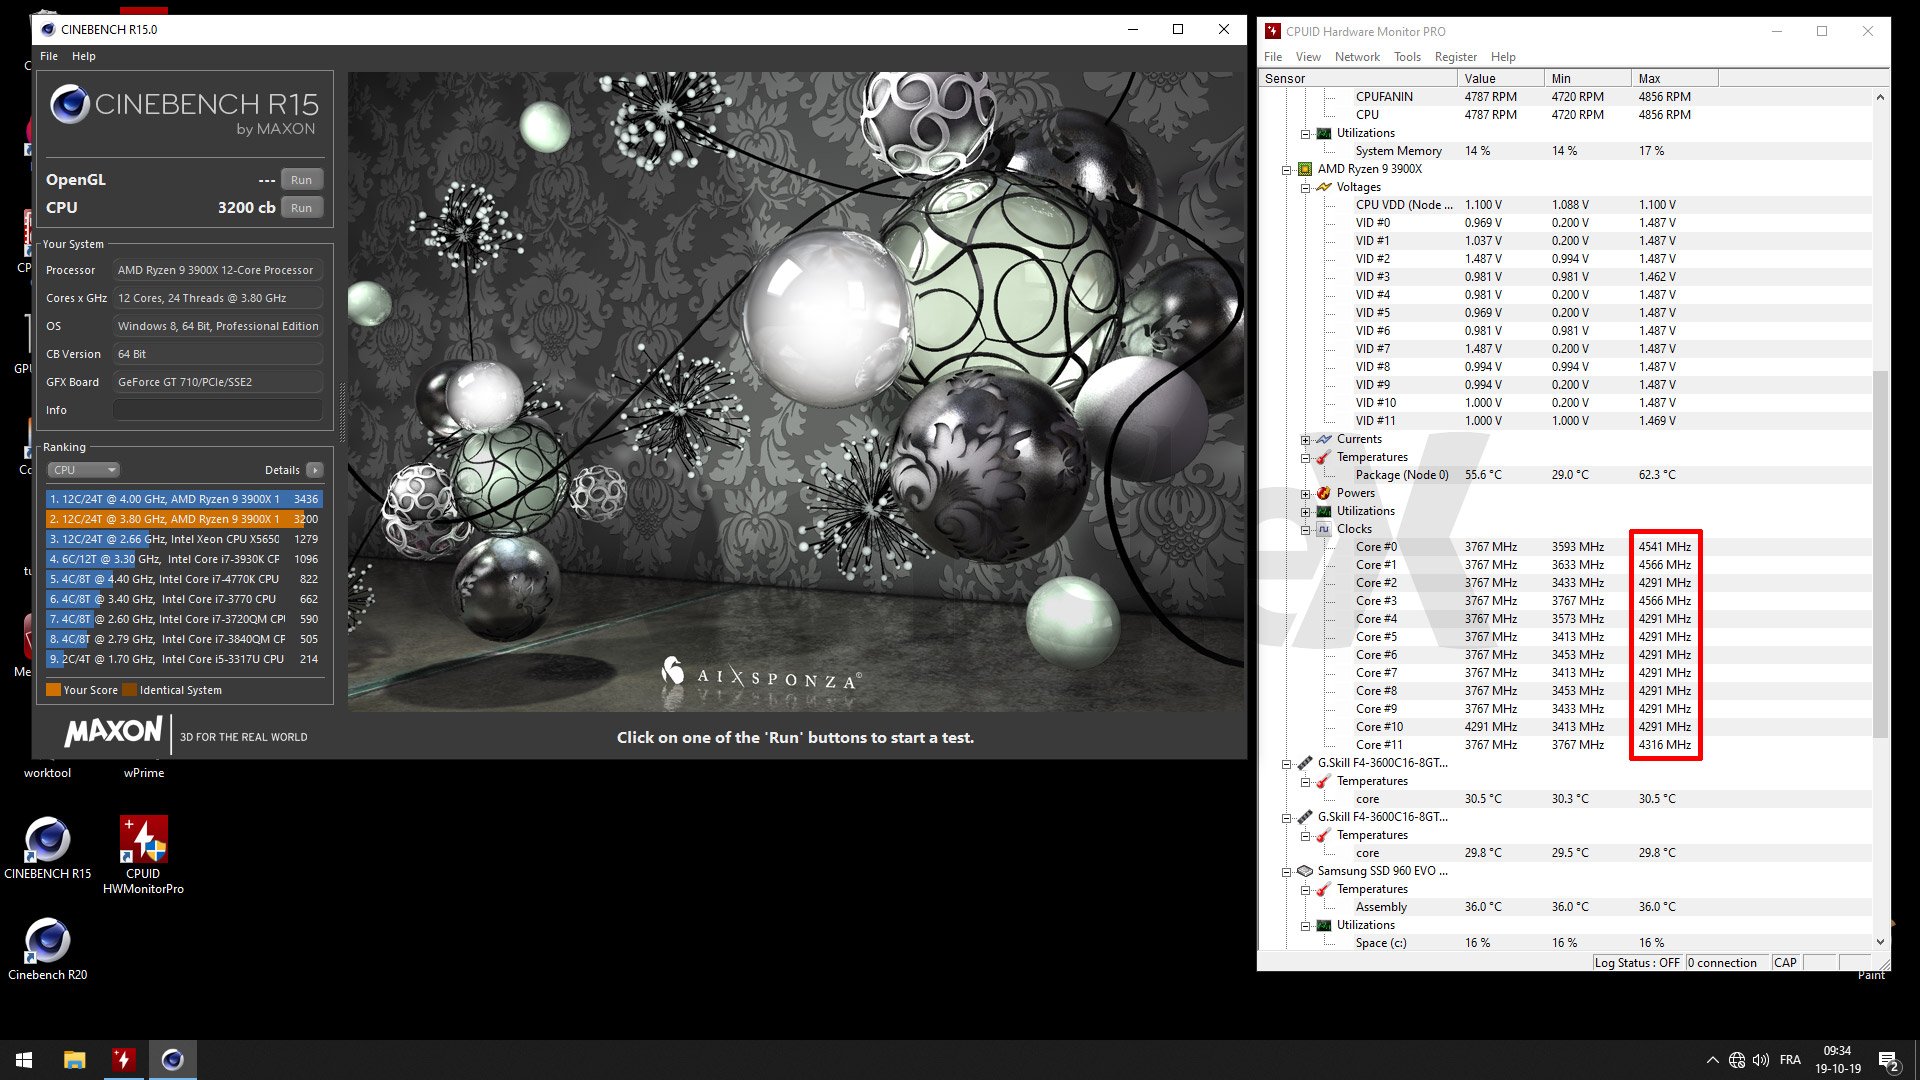This screenshot has width=1920, height=1080.
Task: Click the Info input field
Action: (218, 410)
